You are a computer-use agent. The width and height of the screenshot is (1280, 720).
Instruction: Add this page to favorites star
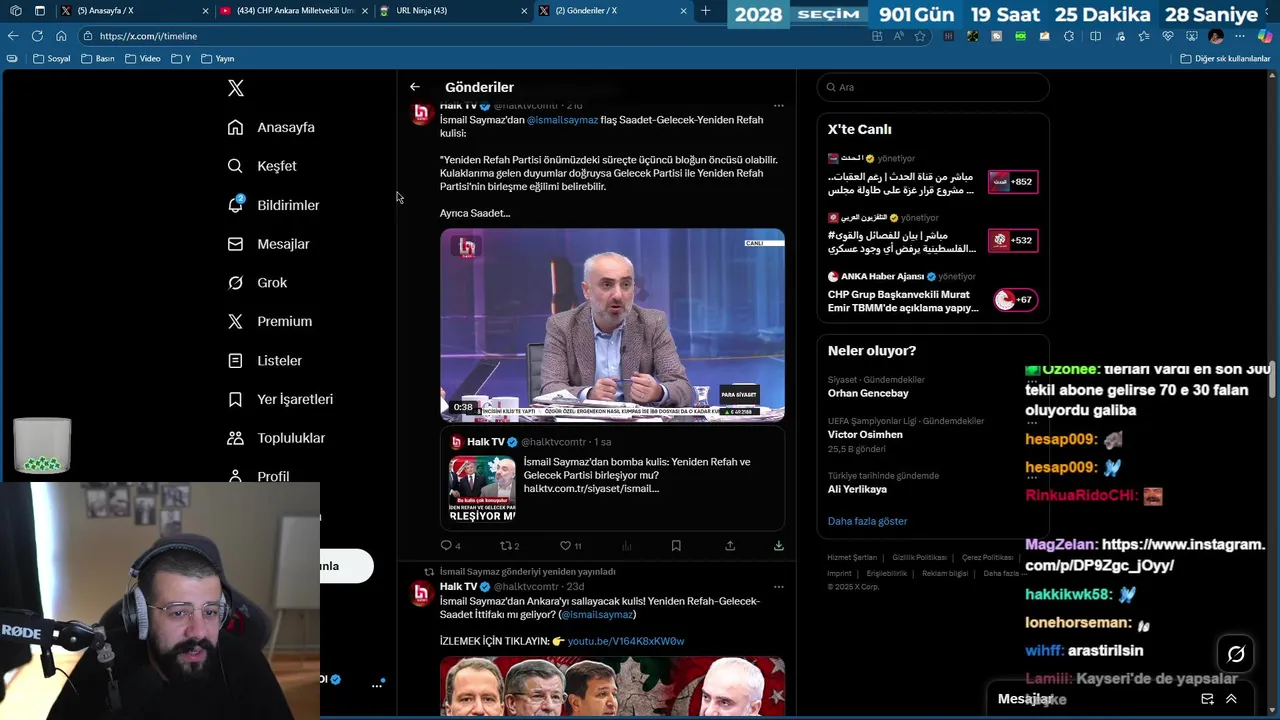tap(920, 36)
